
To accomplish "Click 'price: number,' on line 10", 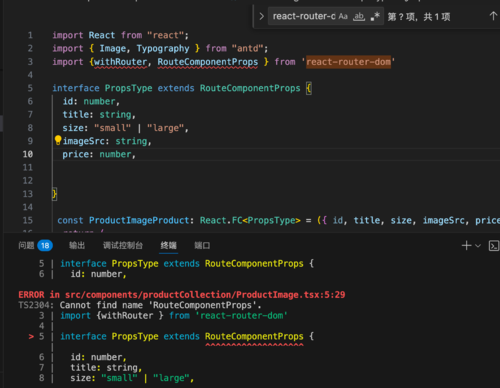I will [x=99, y=154].
